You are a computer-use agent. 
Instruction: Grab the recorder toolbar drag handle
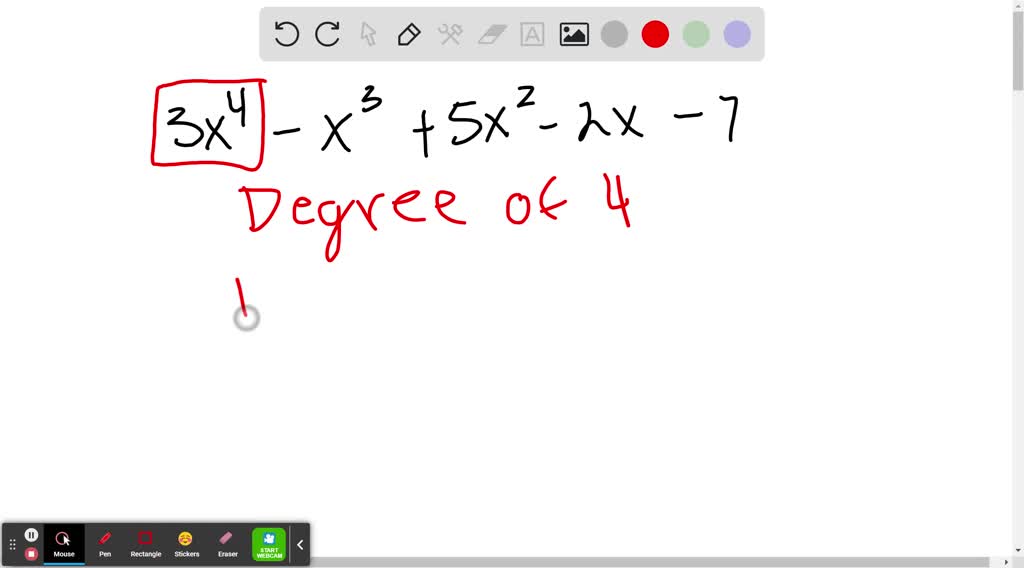tap(12, 544)
